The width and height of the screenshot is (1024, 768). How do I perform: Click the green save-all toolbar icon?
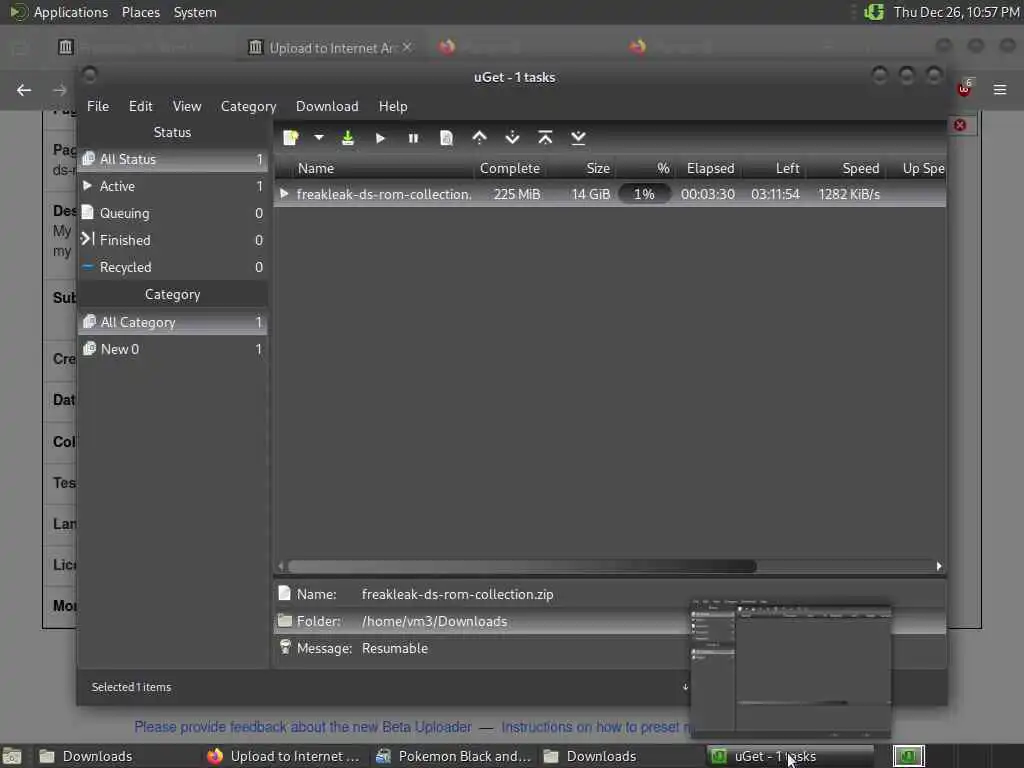click(348, 138)
